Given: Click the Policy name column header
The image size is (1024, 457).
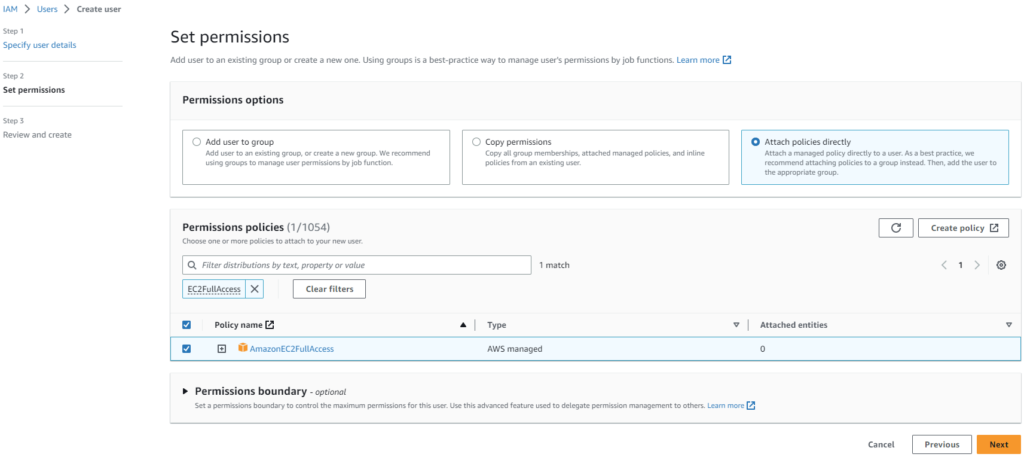Looking at the screenshot, I should click(238, 324).
